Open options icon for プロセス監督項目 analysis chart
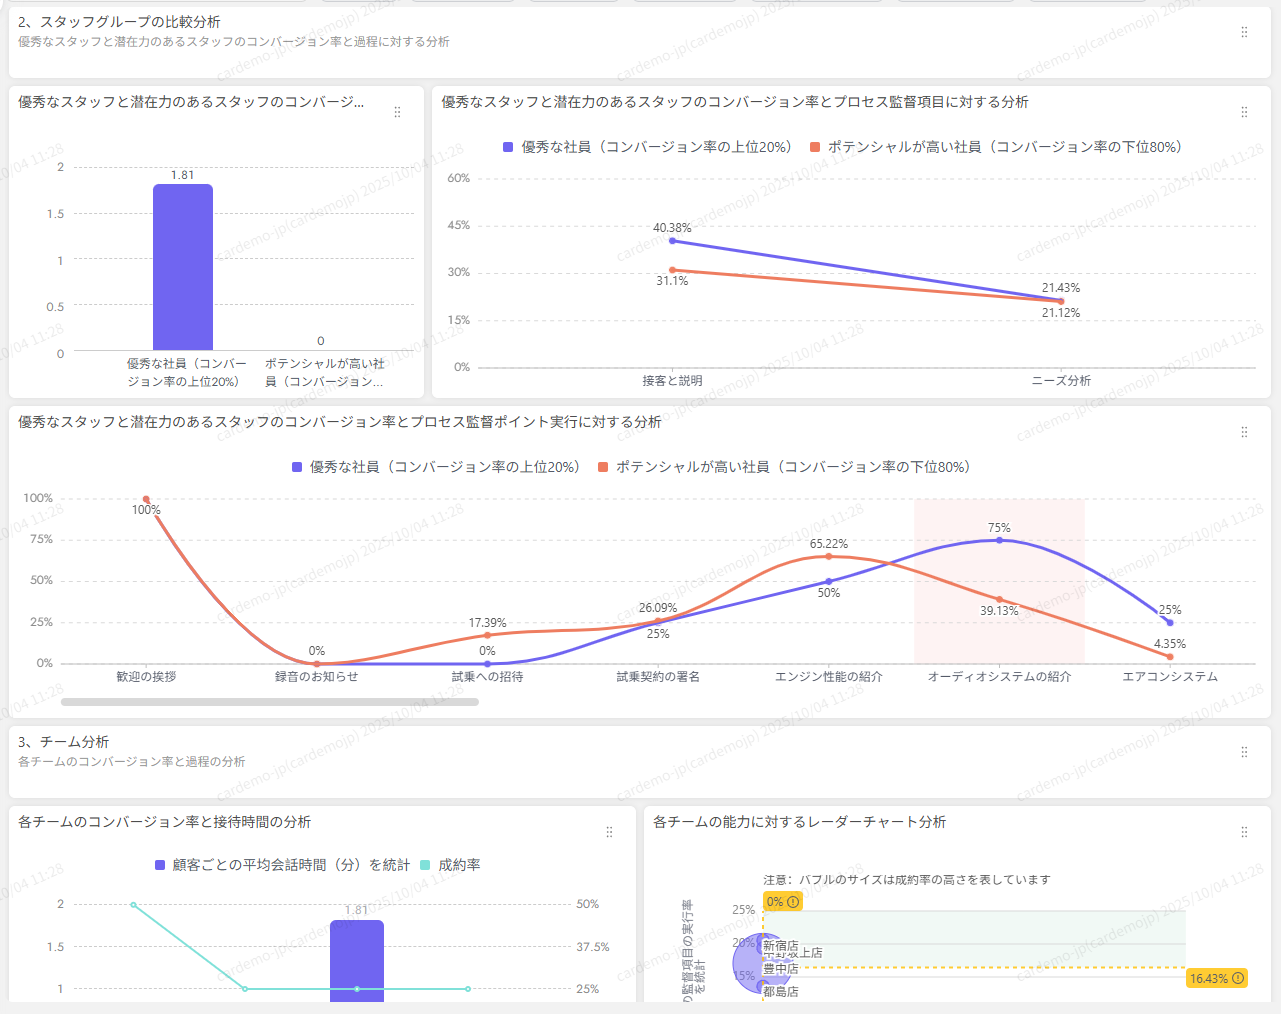 click(1244, 112)
